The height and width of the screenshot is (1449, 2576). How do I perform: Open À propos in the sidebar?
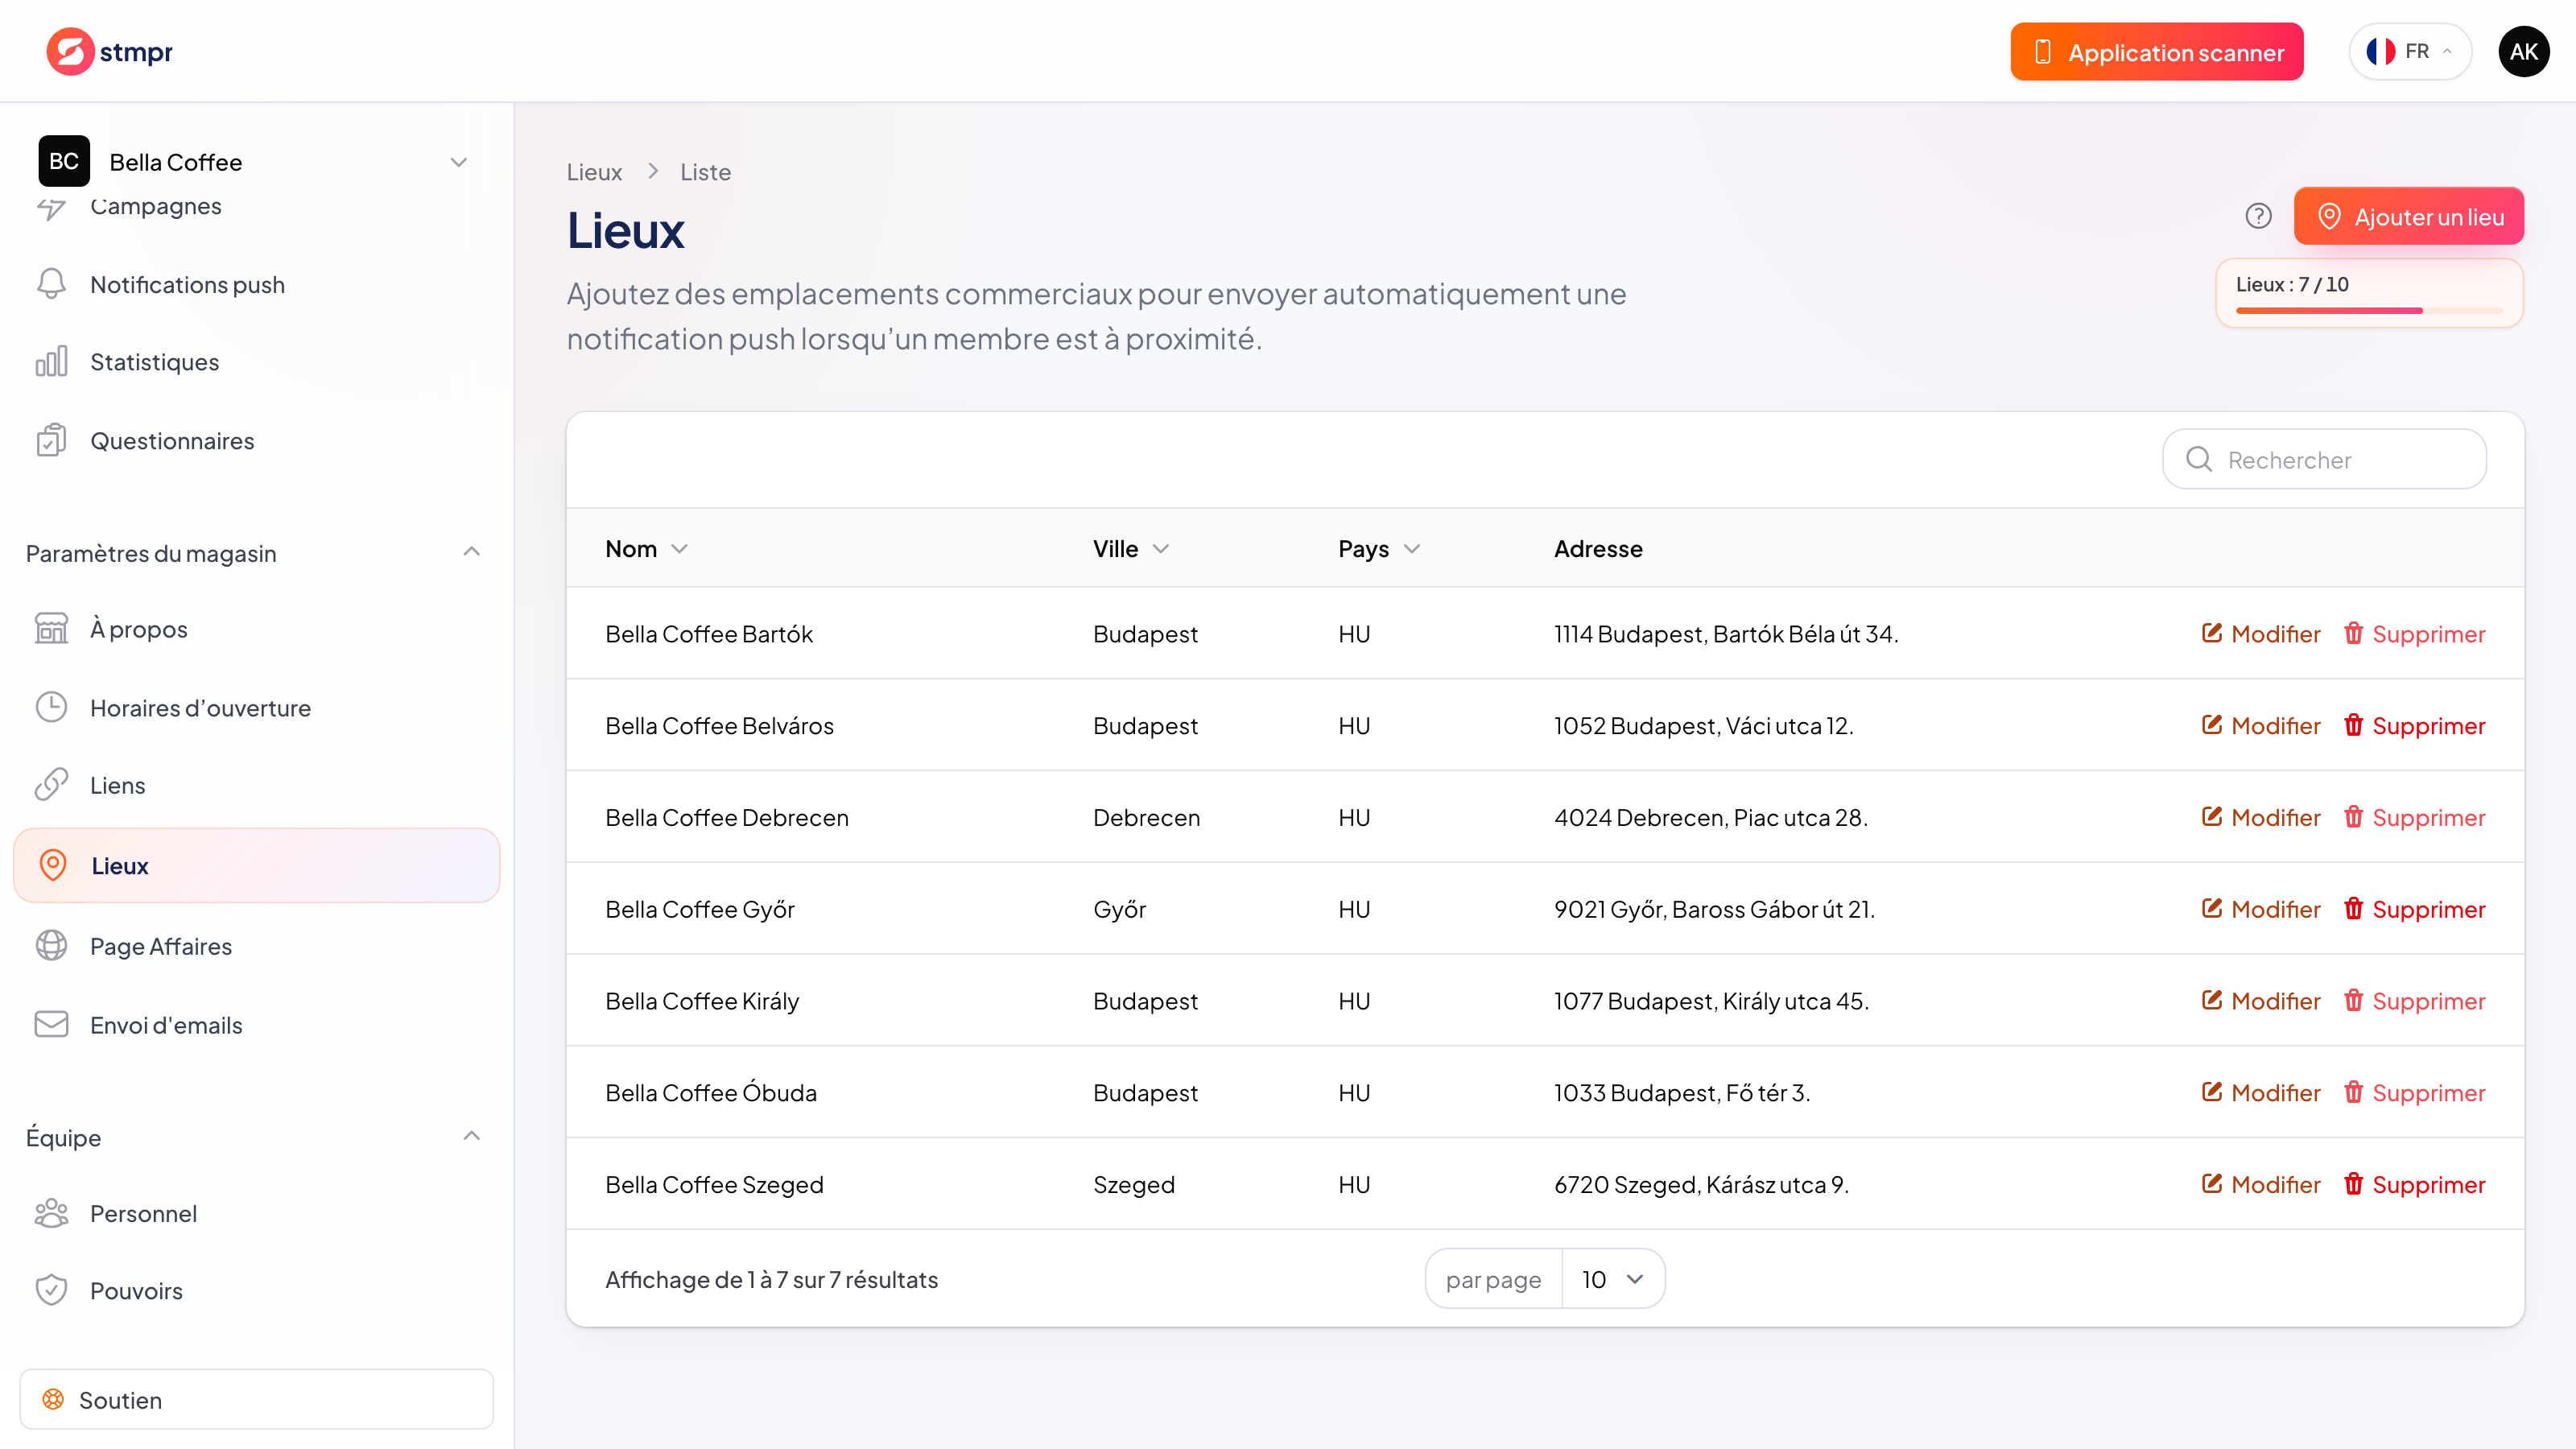[257, 628]
